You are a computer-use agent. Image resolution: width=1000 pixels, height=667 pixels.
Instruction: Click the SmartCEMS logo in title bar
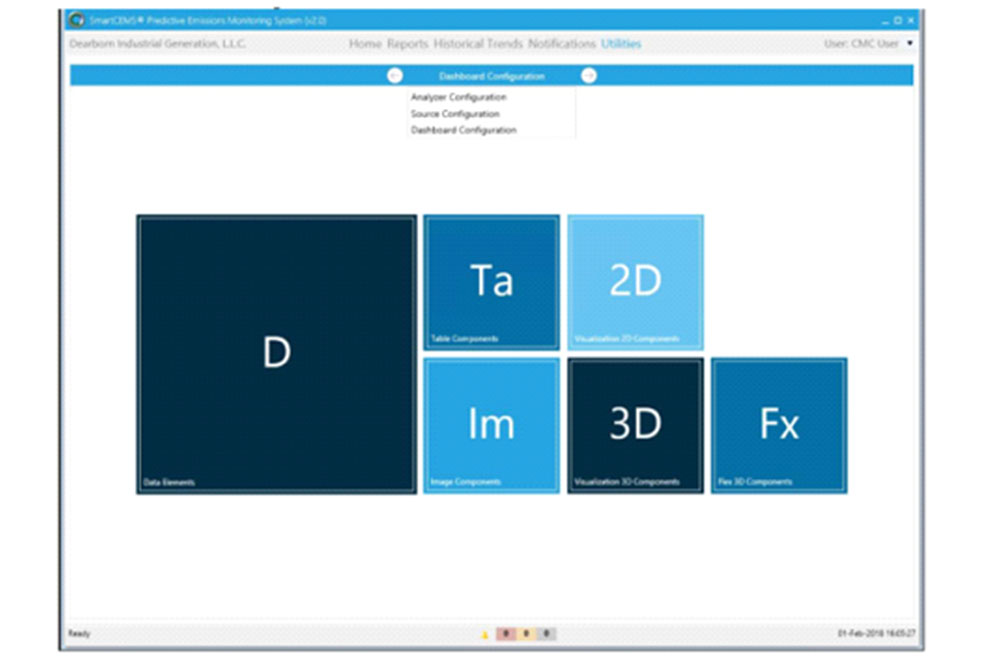tap(75, 20)
